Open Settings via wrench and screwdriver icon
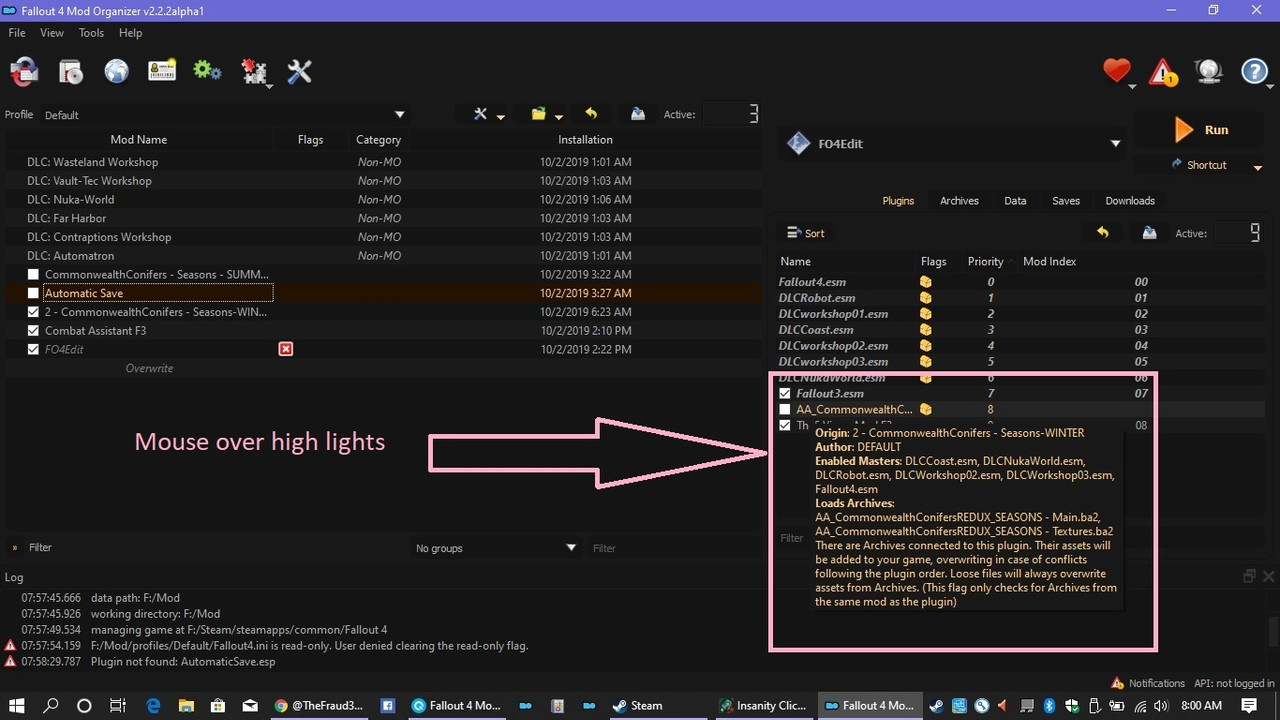Viewport: 1280px width, 720px height. [x=300, y=71]
